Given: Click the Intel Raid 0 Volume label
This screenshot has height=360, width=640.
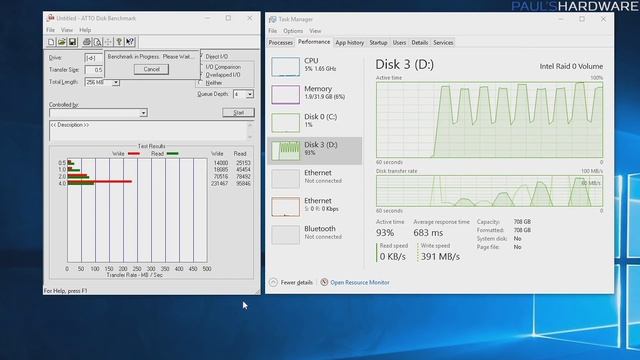Looking at the screenshot, I should [571, 66].
